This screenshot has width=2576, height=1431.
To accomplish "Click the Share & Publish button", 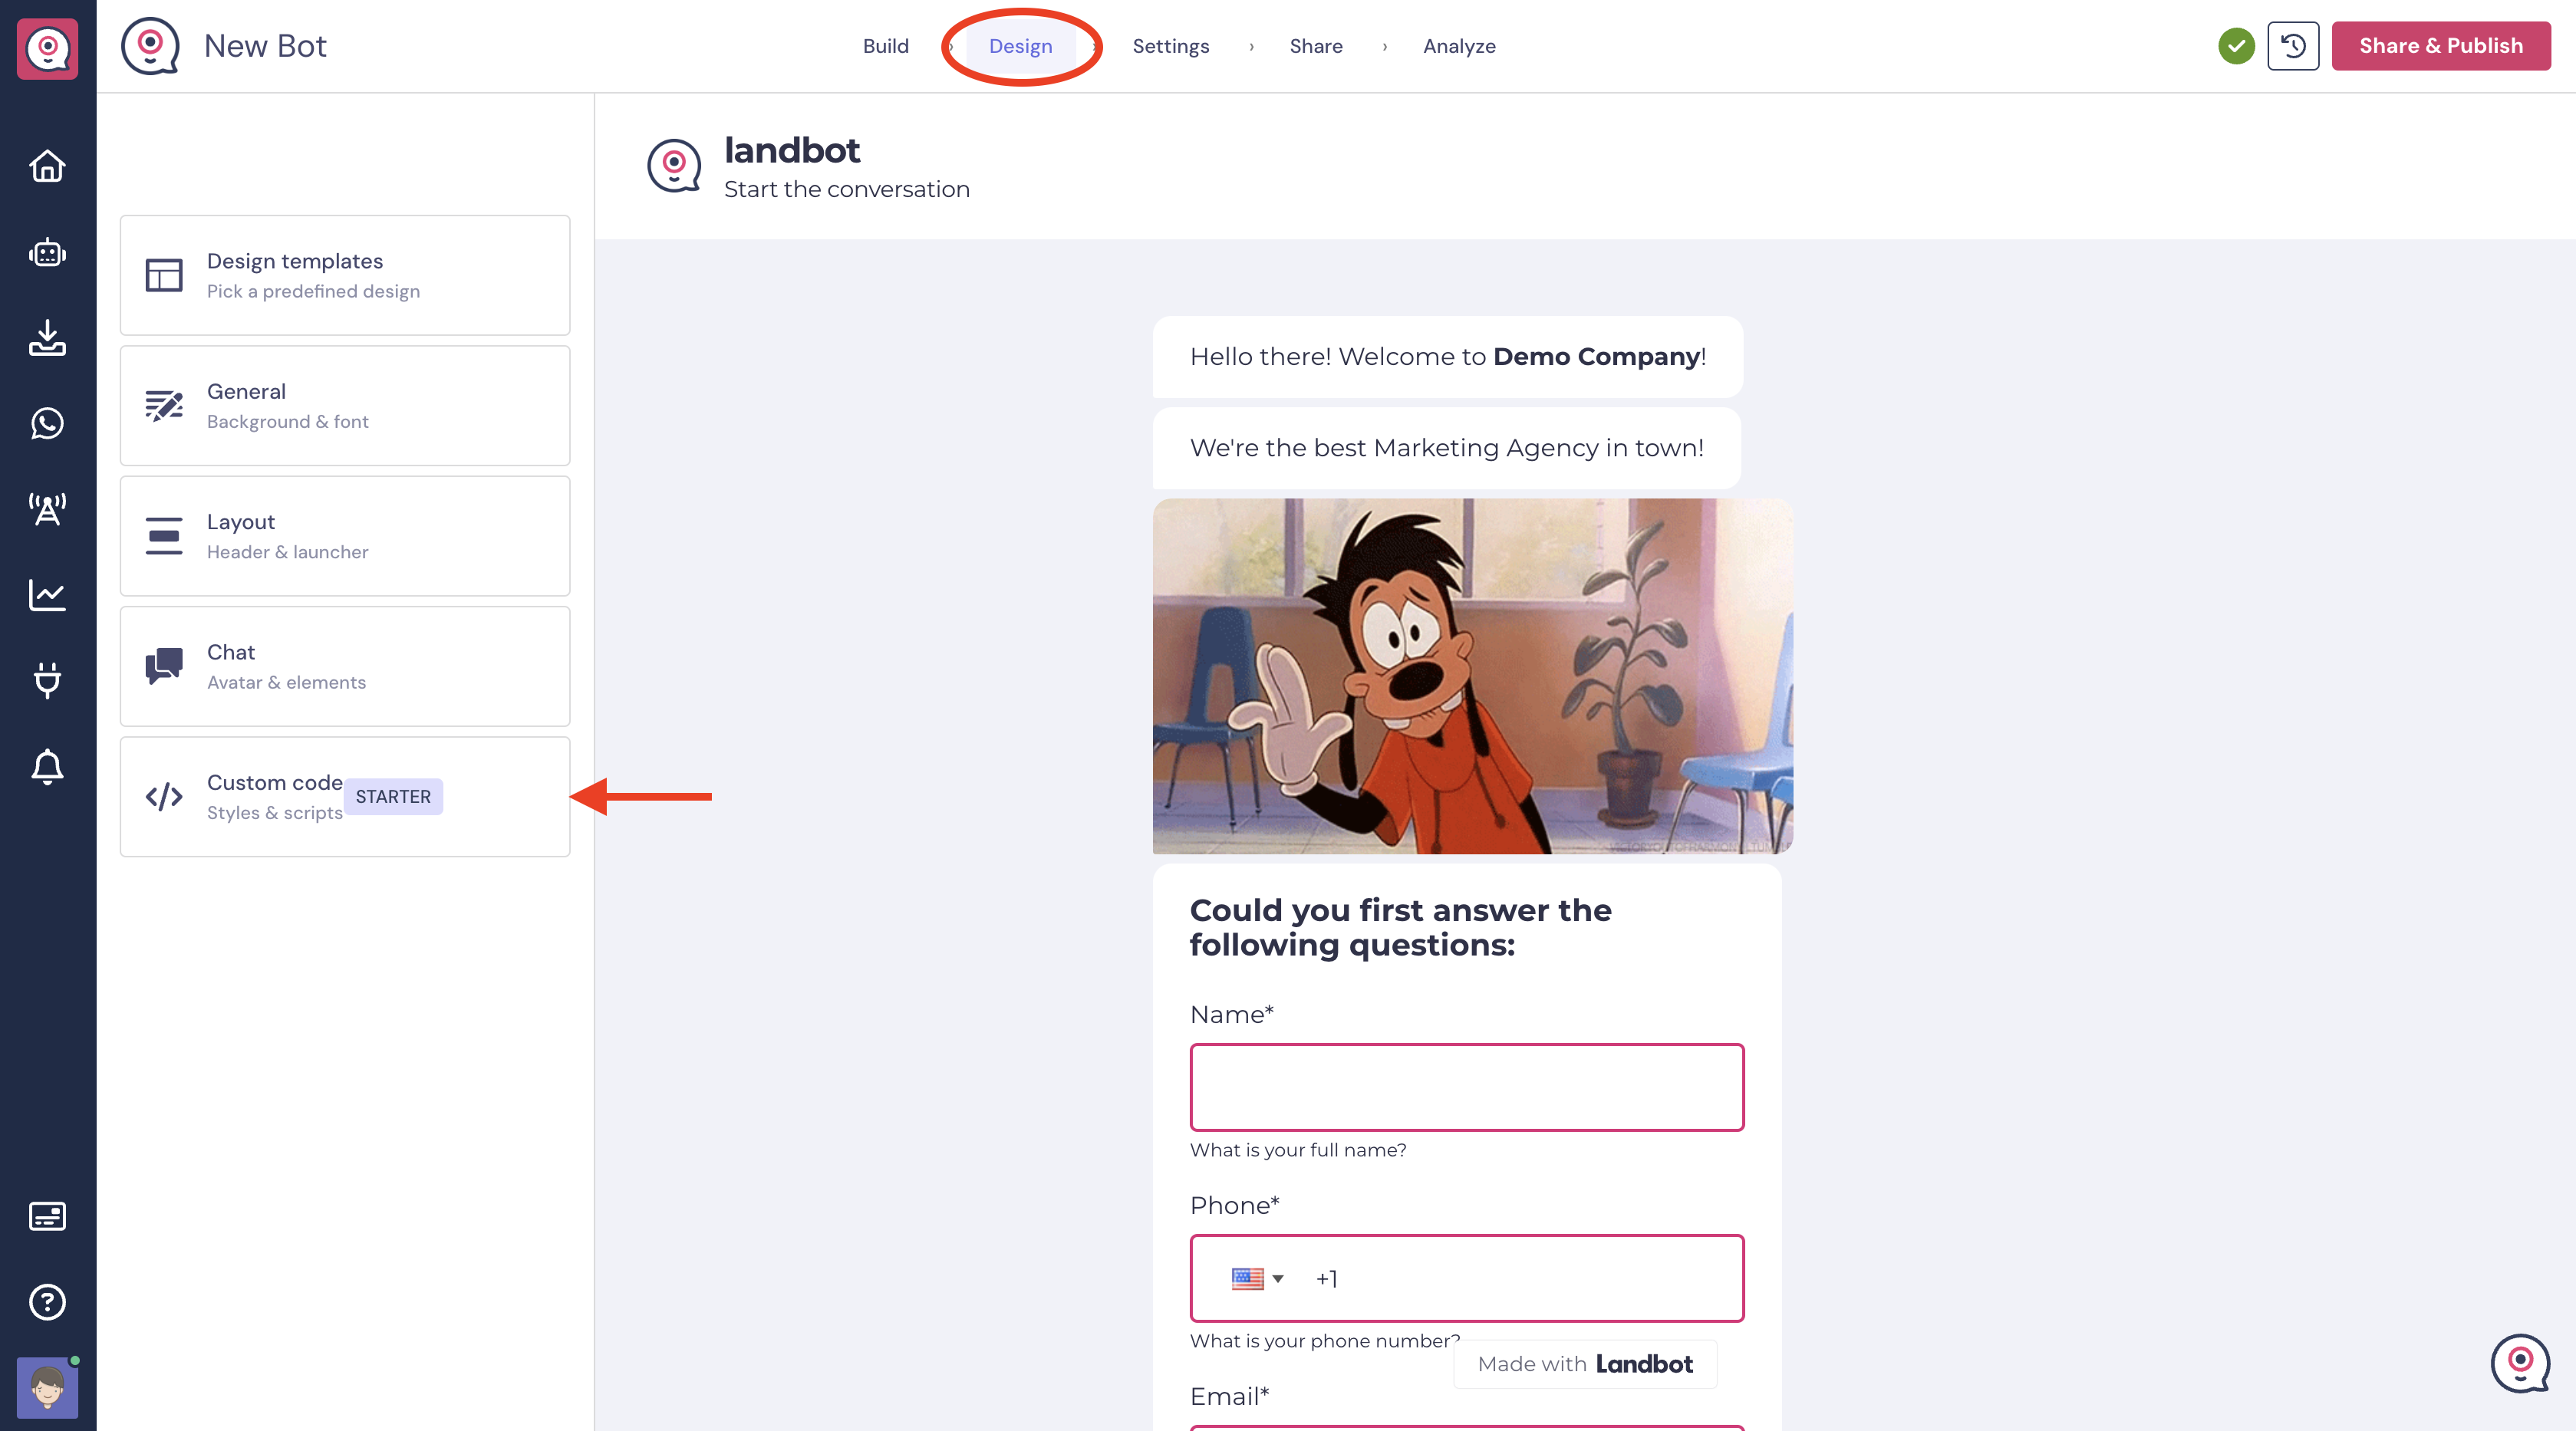I will click(2440, 46).
